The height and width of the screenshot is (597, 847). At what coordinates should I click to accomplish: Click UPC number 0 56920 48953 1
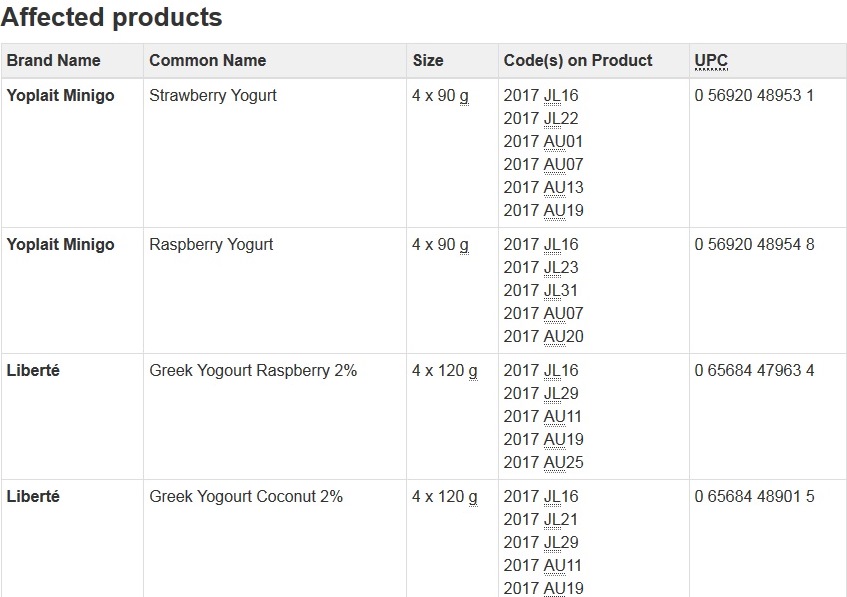(754, 96)
